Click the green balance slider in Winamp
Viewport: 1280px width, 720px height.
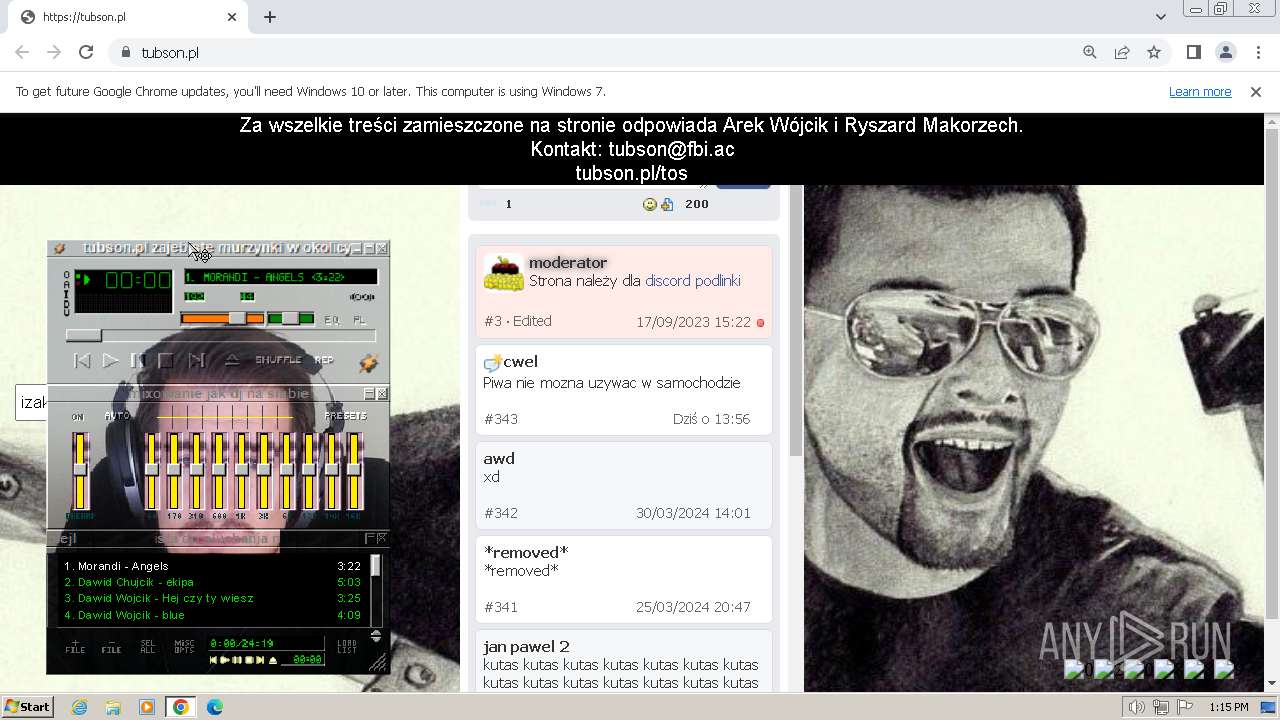tap(291, 319)
